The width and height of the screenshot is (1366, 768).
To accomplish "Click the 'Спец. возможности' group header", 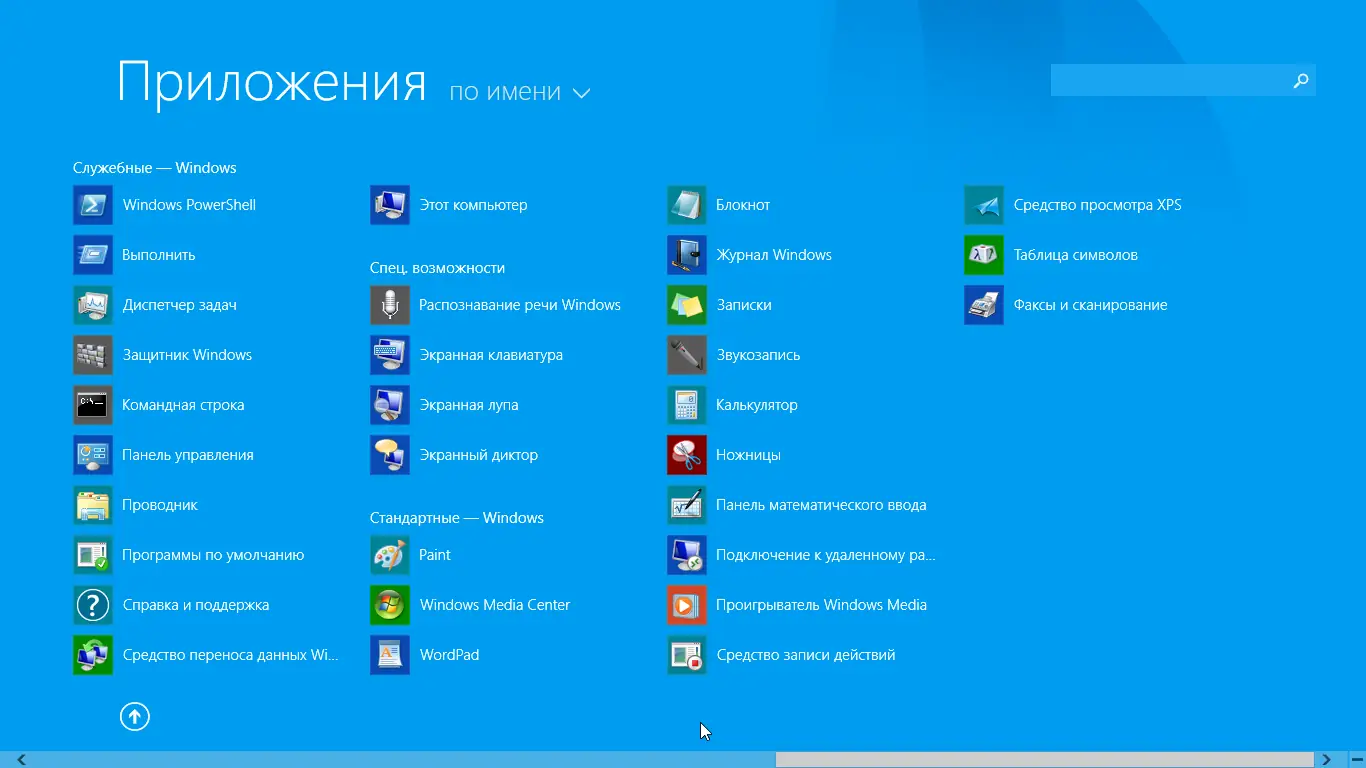I will point(437,268).
